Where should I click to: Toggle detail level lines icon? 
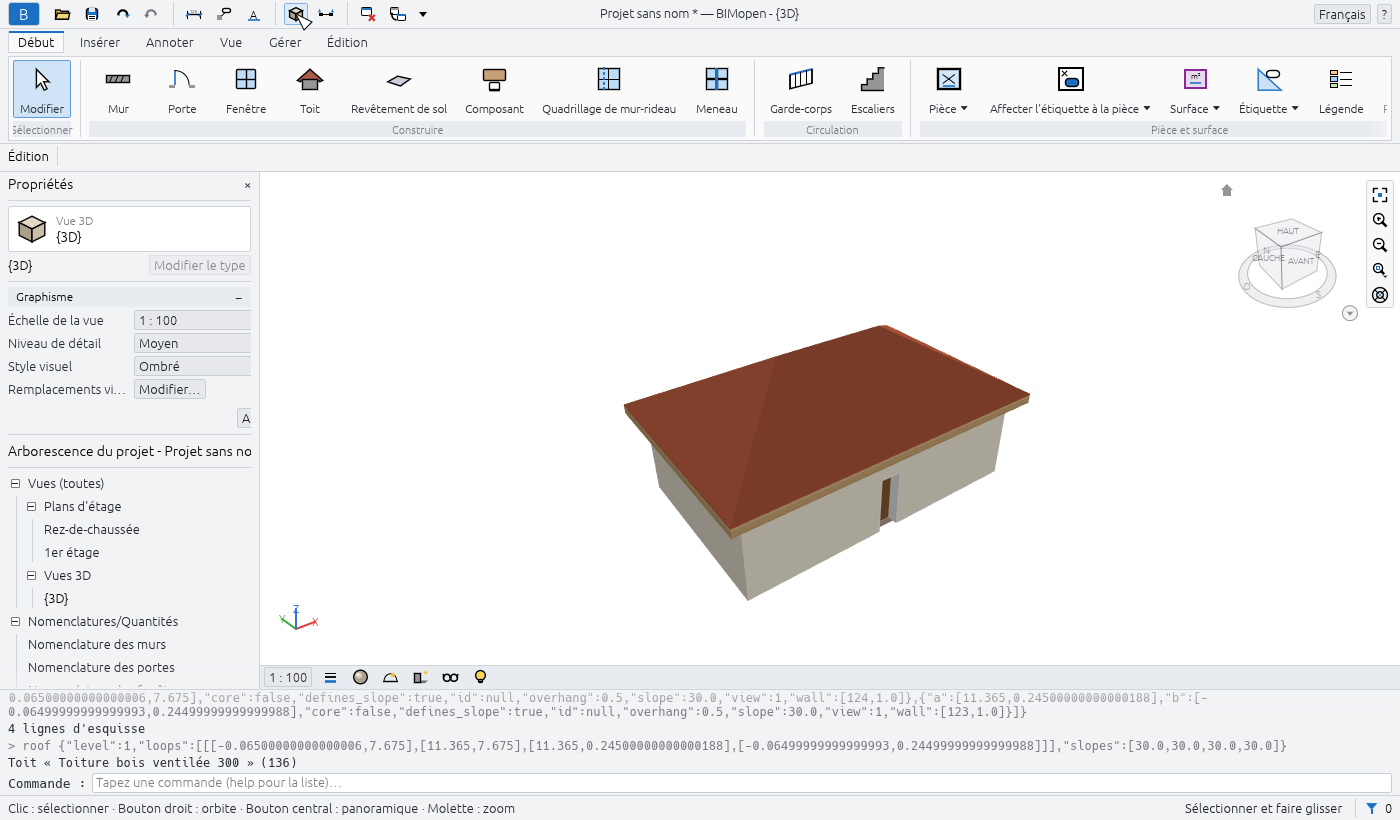point(331,677)
